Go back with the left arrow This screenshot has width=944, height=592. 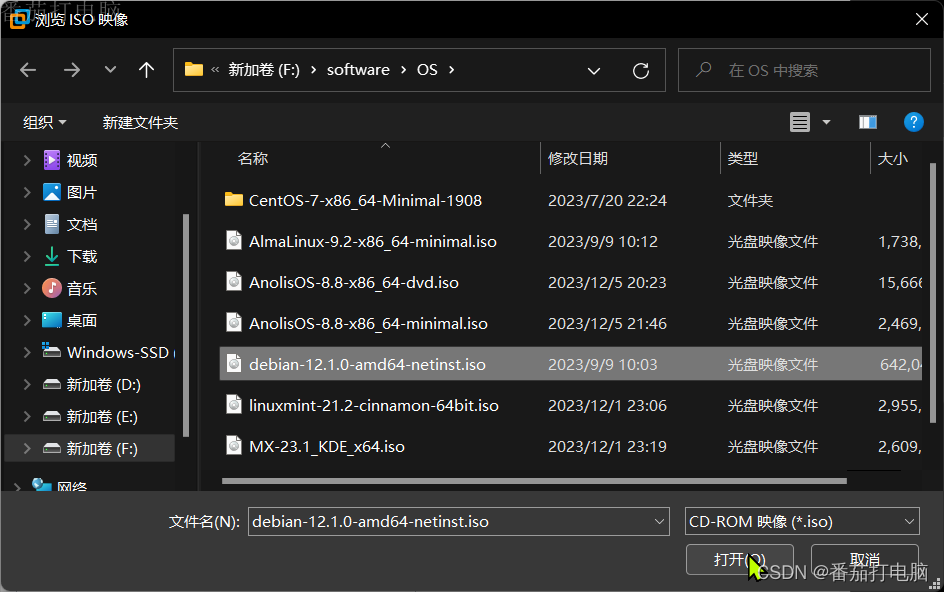[x=28, y=70]
